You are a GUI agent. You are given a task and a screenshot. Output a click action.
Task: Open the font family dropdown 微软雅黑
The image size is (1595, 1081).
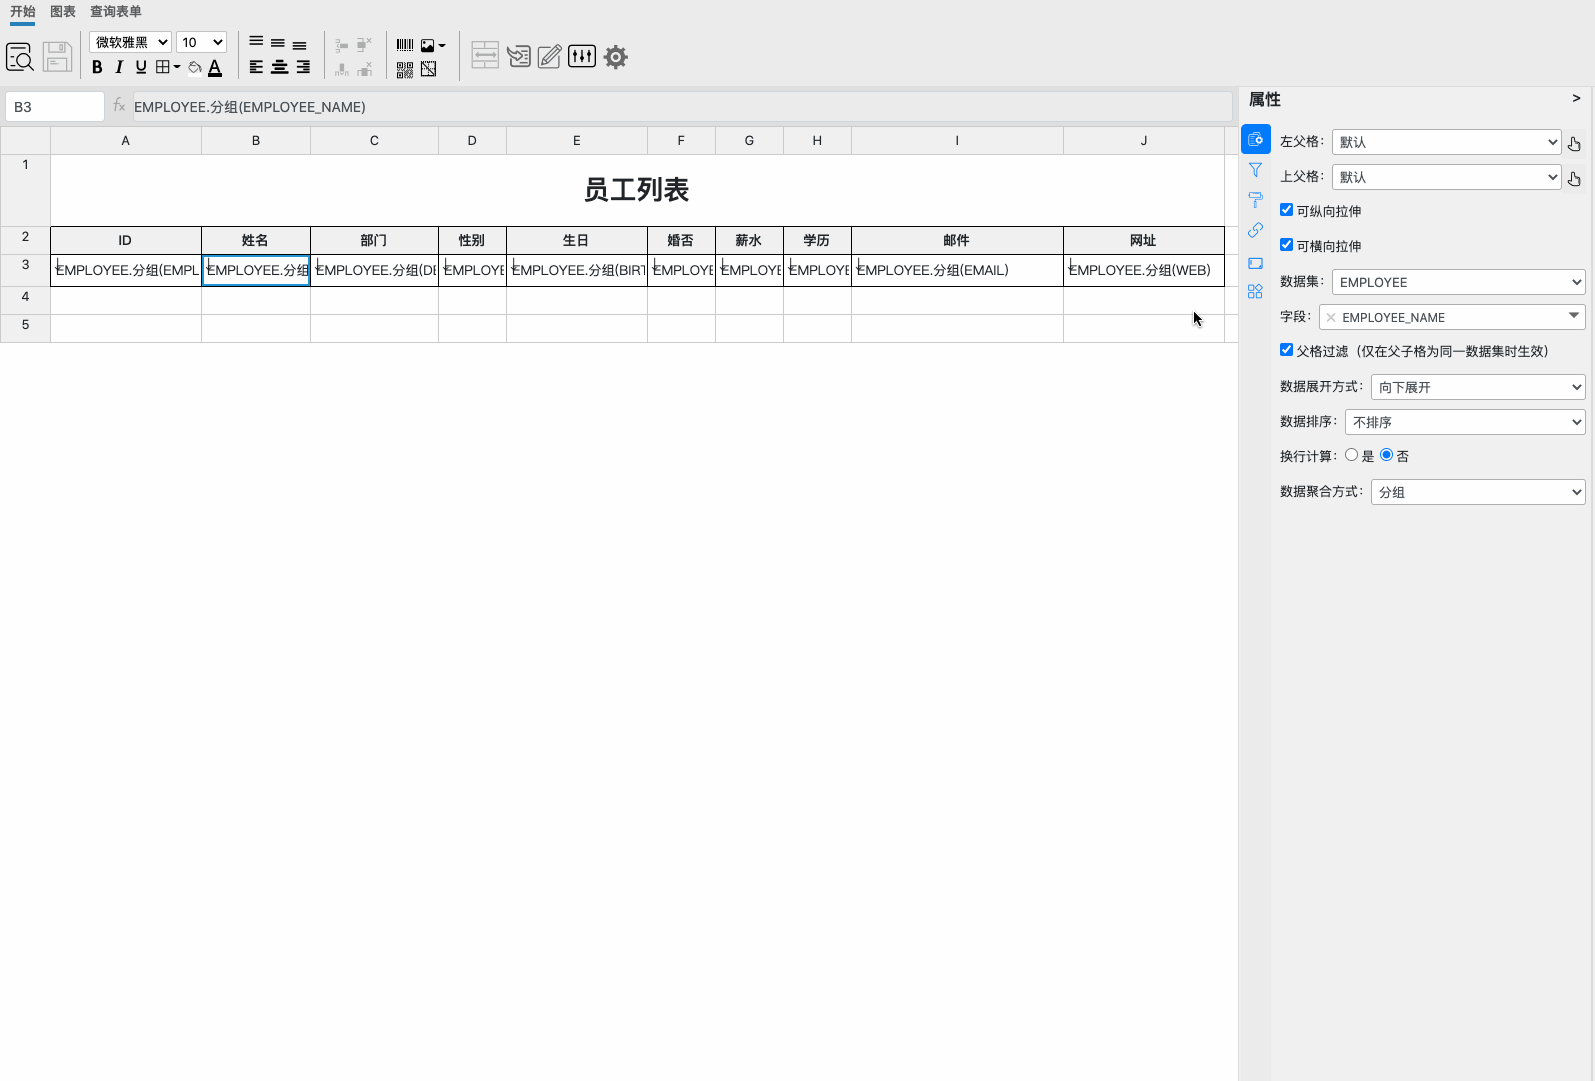[x=130, y=42]
